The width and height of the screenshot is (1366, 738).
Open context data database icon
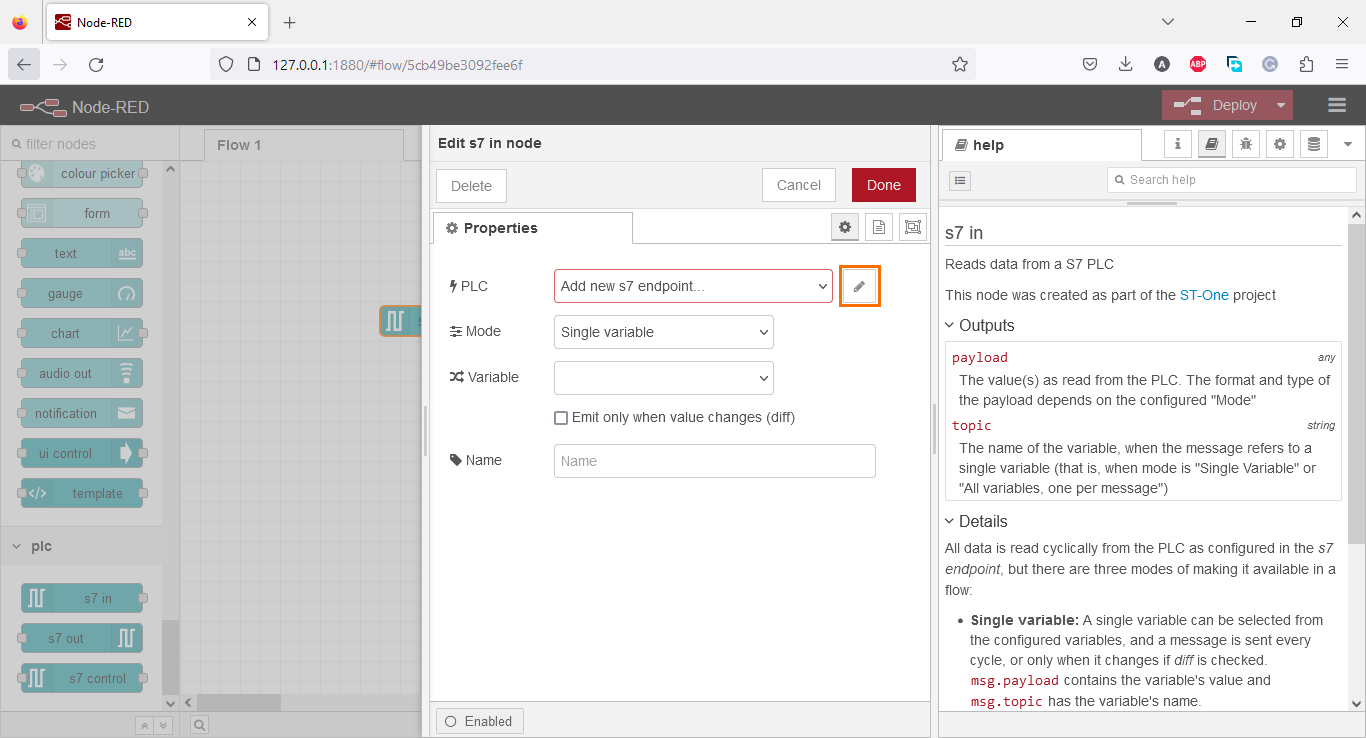(1314, 144)
